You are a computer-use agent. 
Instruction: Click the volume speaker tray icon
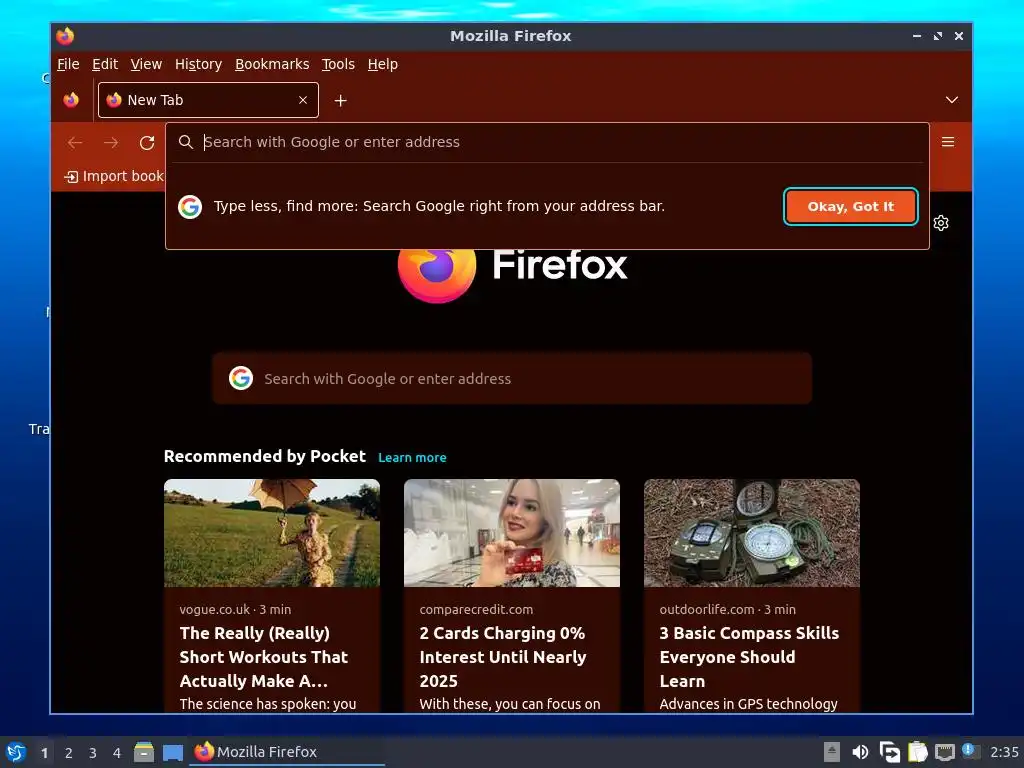[860, 752]
